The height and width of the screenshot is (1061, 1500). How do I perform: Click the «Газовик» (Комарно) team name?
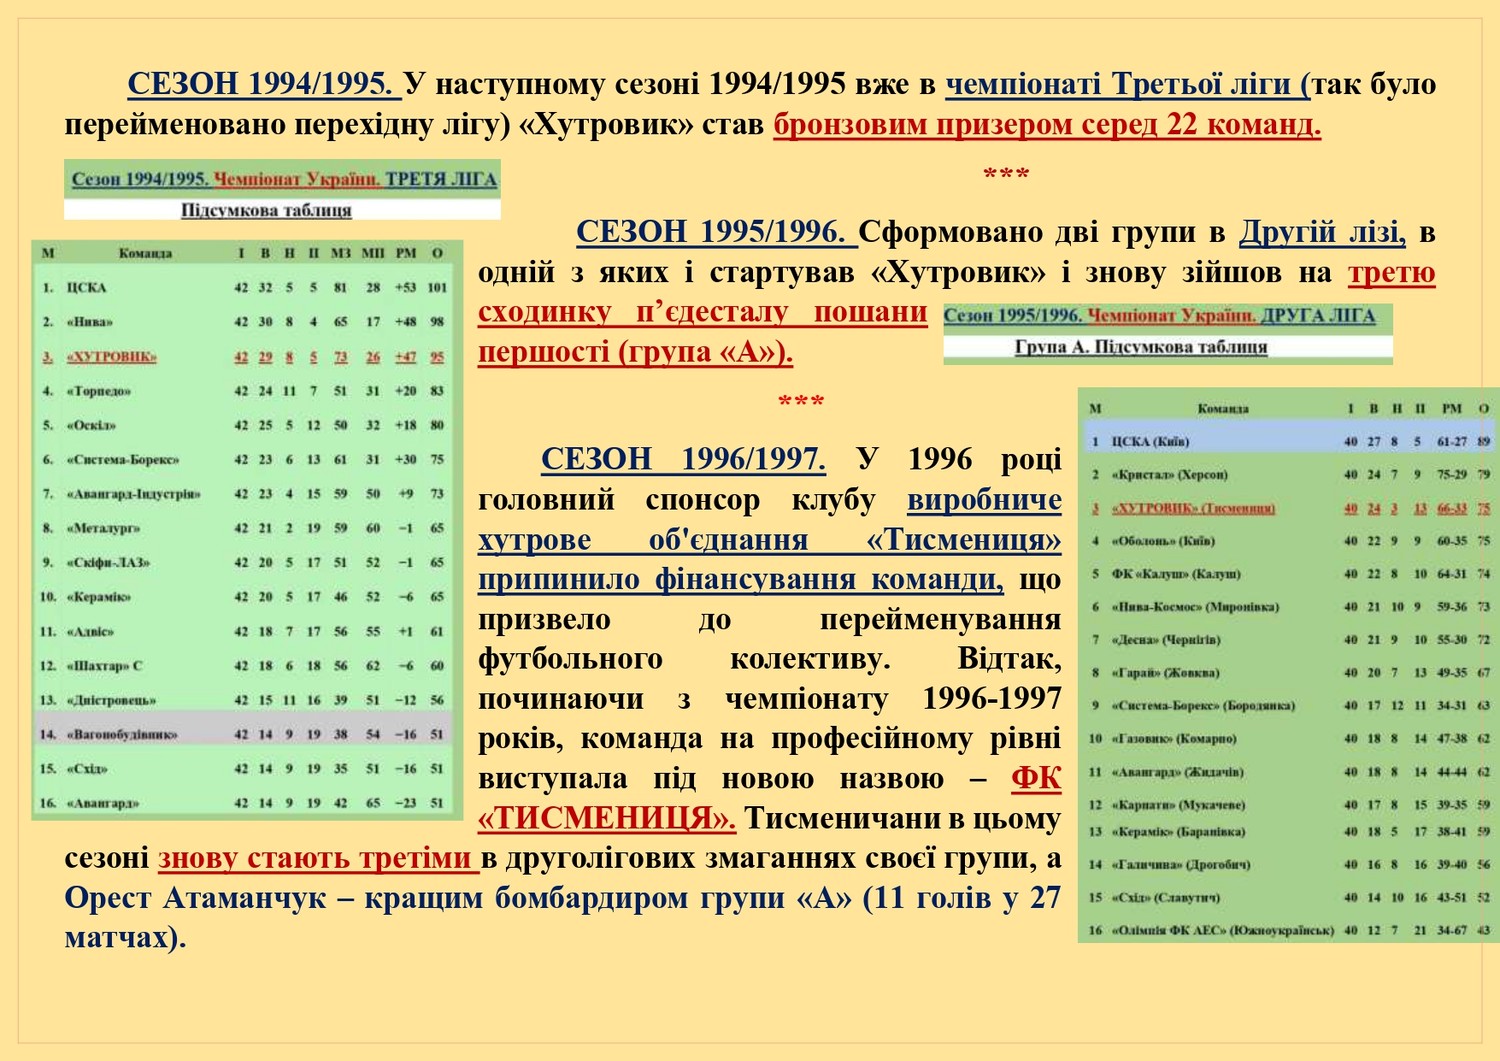[1174, 739]
